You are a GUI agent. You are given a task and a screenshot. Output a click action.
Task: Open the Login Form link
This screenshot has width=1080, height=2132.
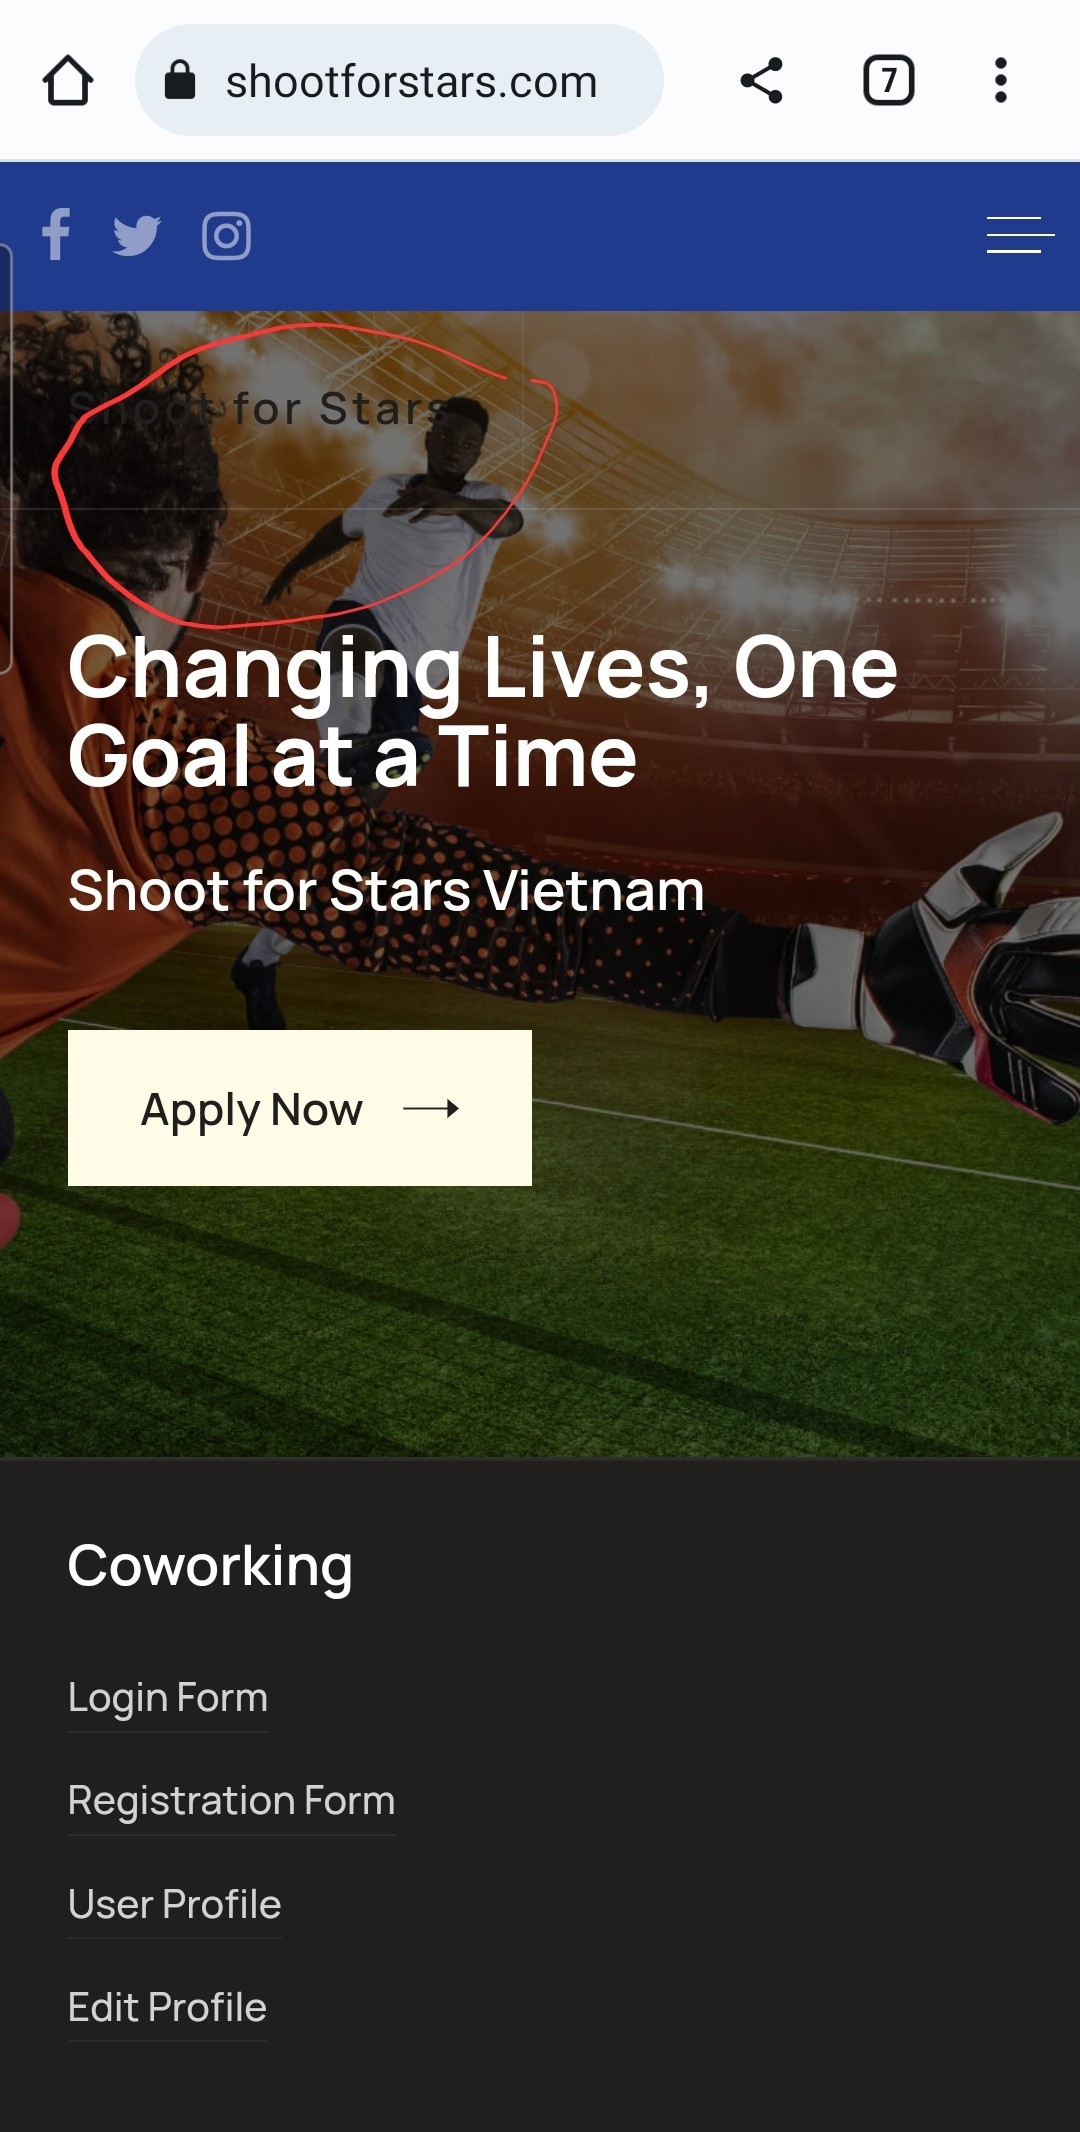click(x=168, y=1698)
